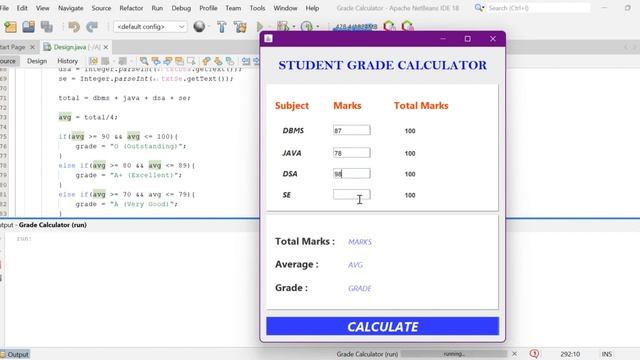640x360 pixels.
Task: Click the Find Next Occurrence editor icon
Action: tap(168, 61)
